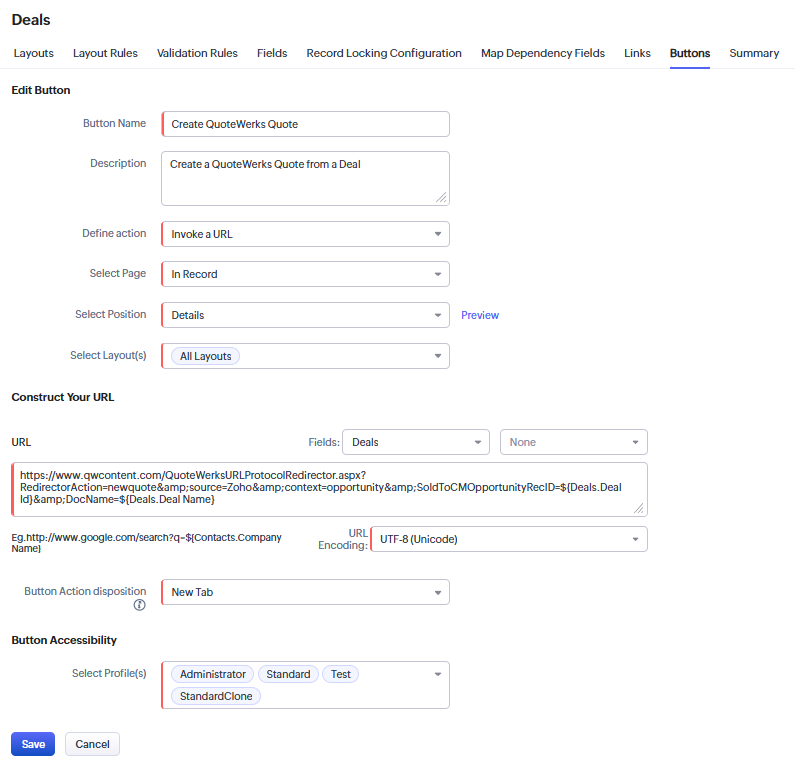Screen dimensions: 795x774
Task: Switch to the Links tab
Action: [x=637, y=53]
